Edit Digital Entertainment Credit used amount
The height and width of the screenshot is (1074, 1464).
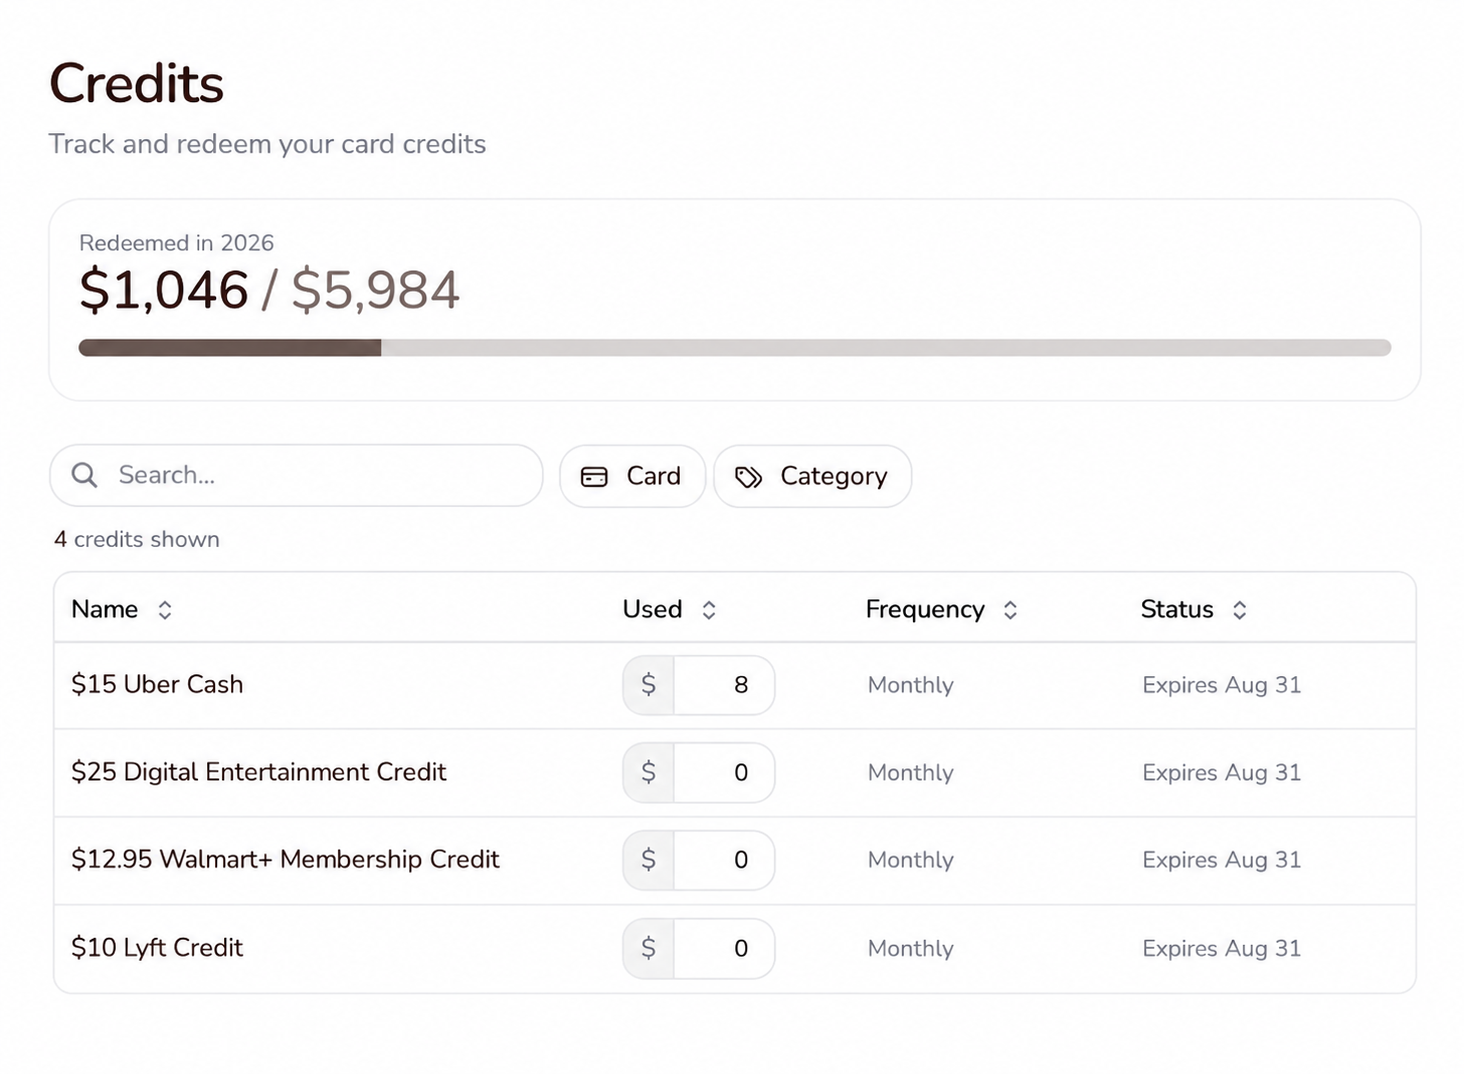[724, 772]
